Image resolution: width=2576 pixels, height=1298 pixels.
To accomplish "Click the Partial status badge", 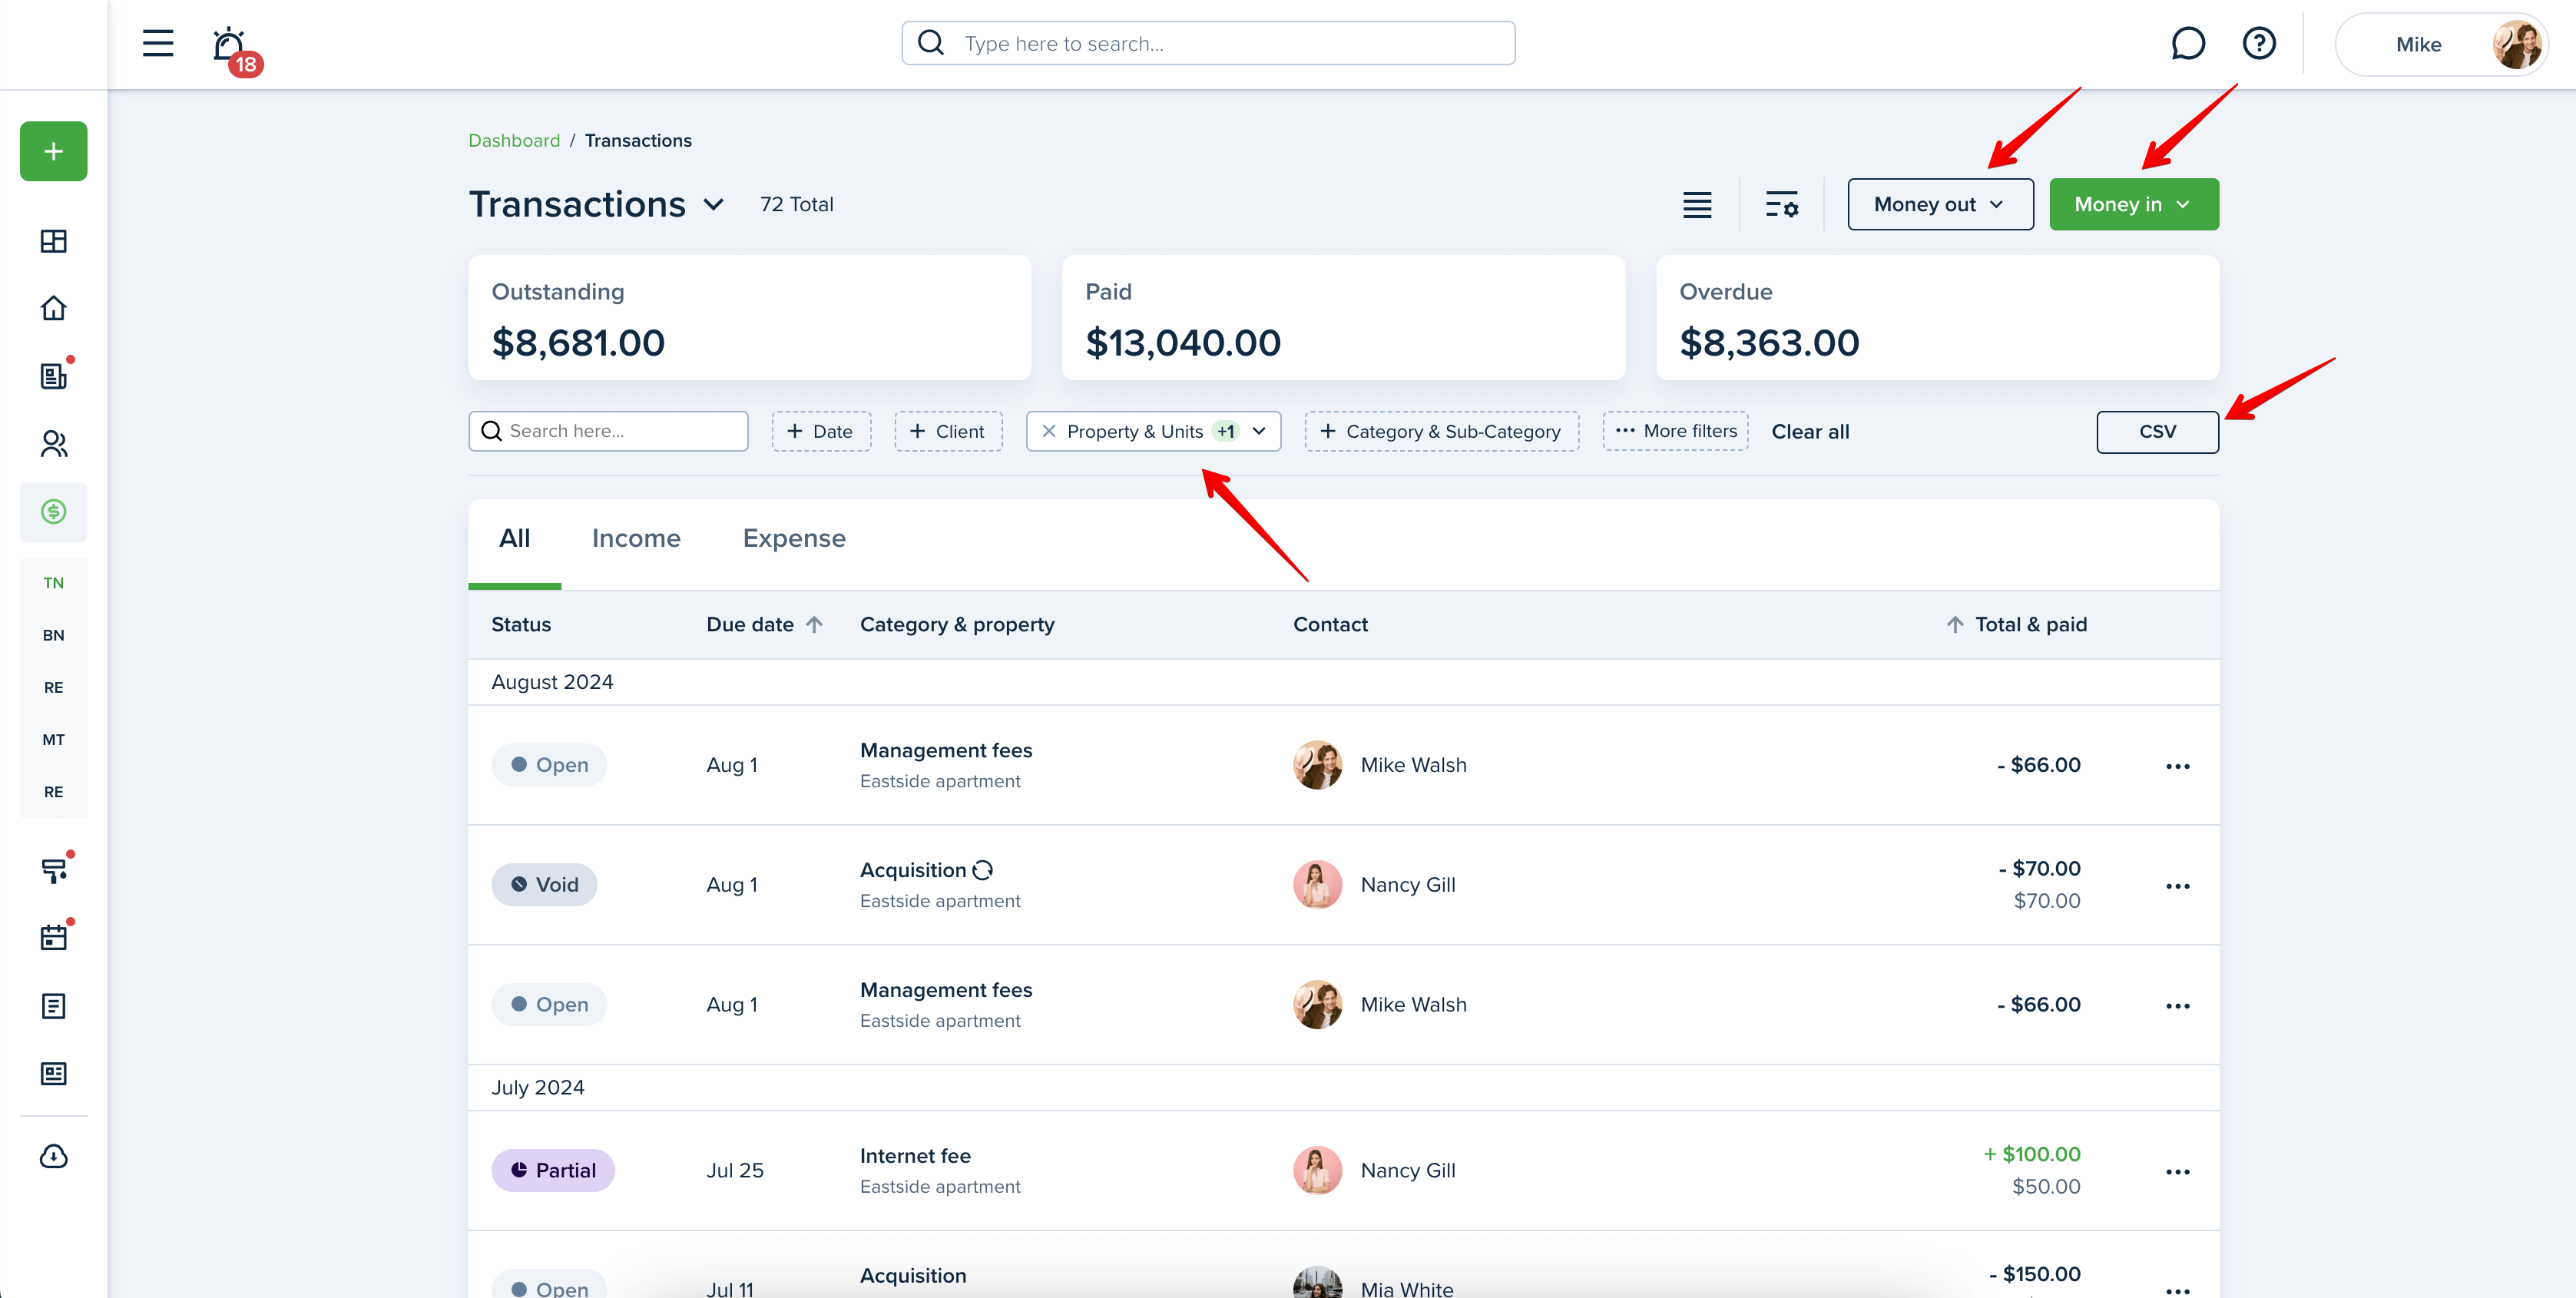I will pos(553,1170).
